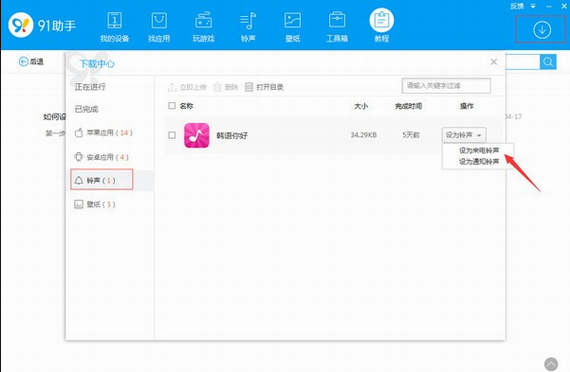This screenshot has width=570, height=372.
Task: Open the 我的设备 device icon
Action: tap(115, 20)
